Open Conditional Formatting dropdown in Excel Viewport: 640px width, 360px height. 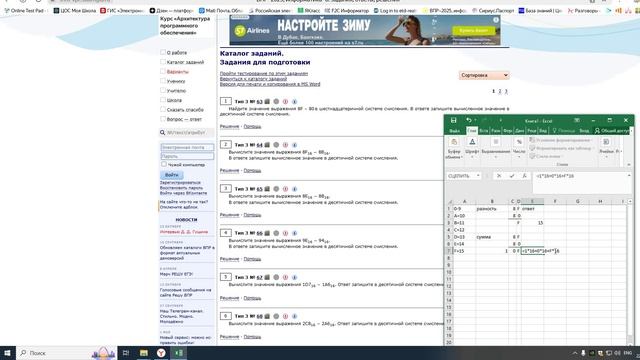click(561, 140)
